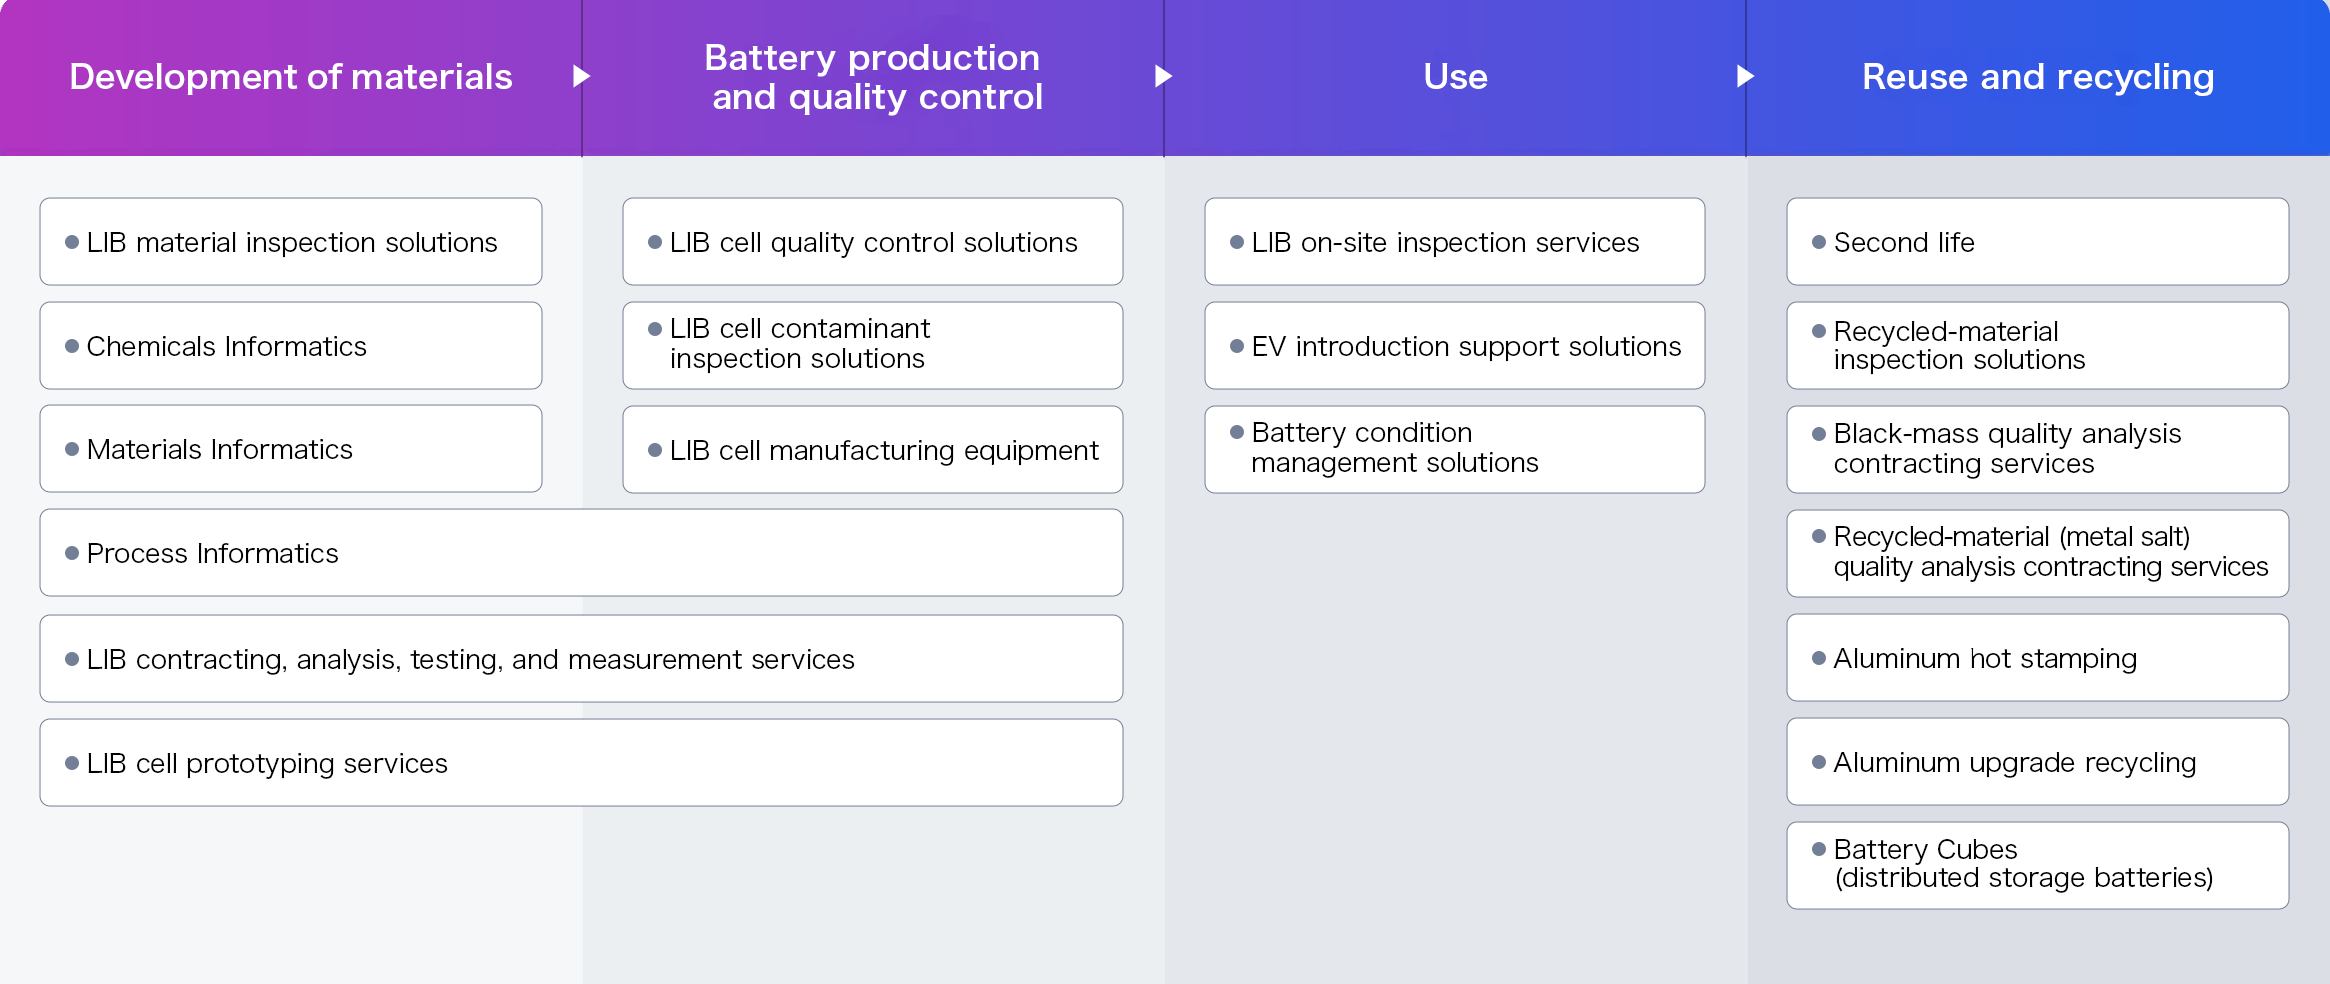Open Chemicals Informatics link

coord(291,346)
